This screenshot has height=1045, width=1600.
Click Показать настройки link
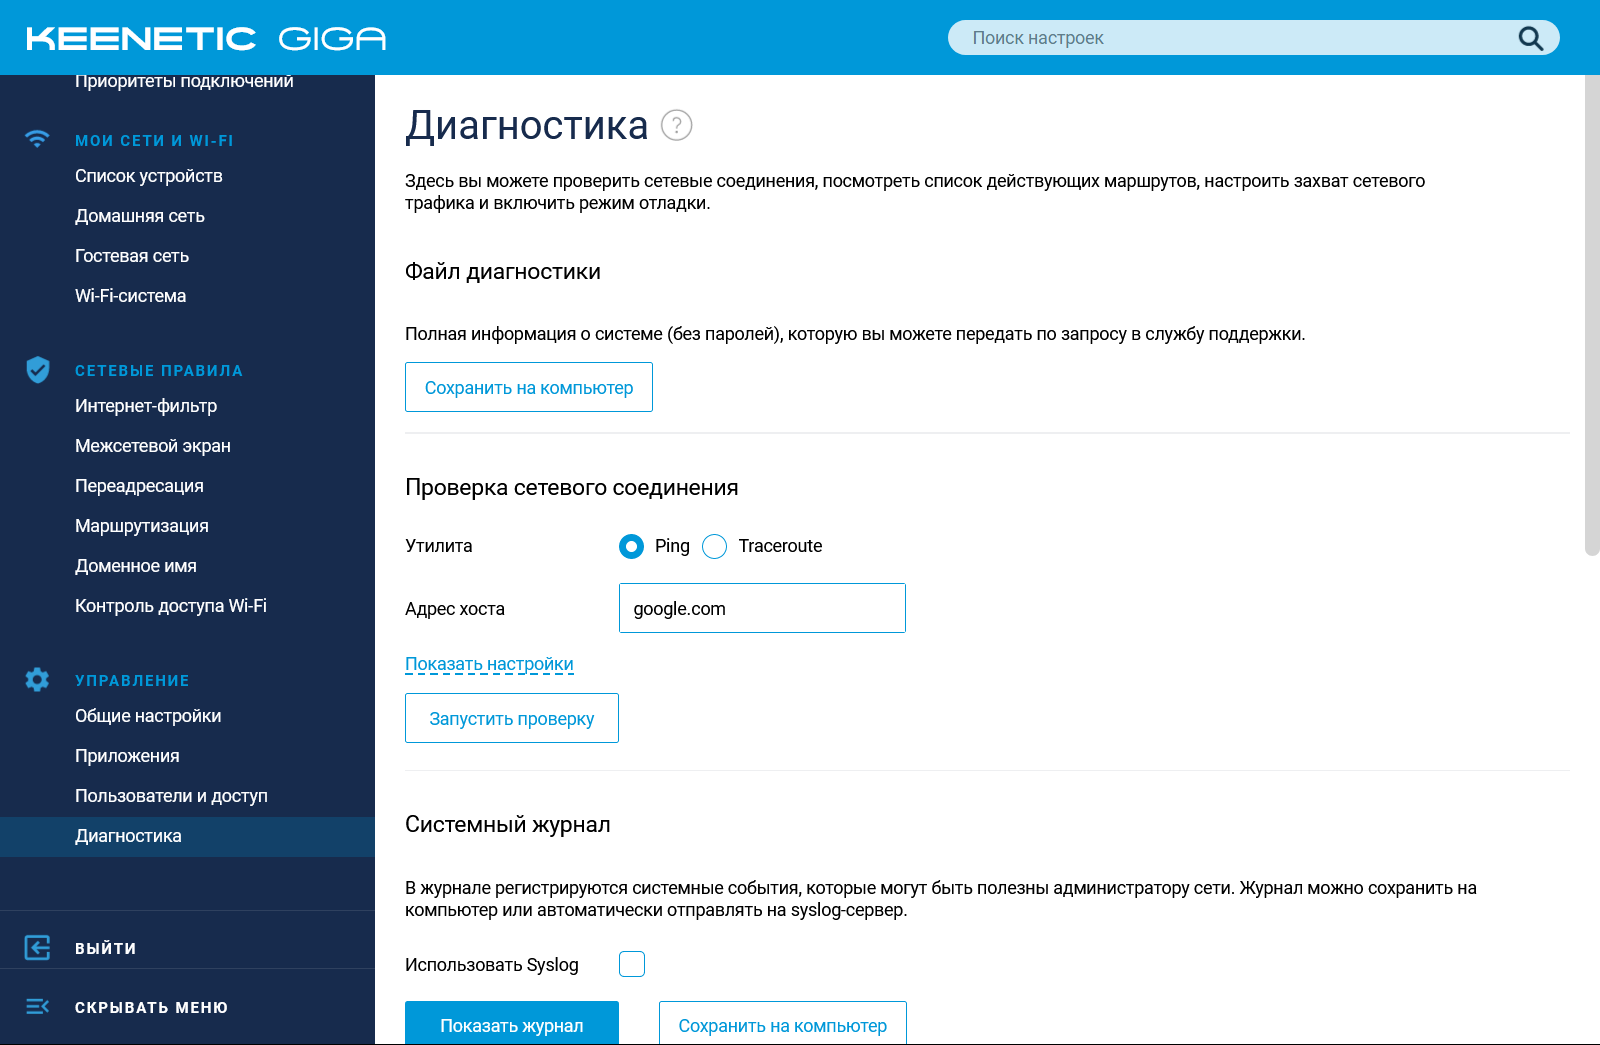click(x=489, y=664)
